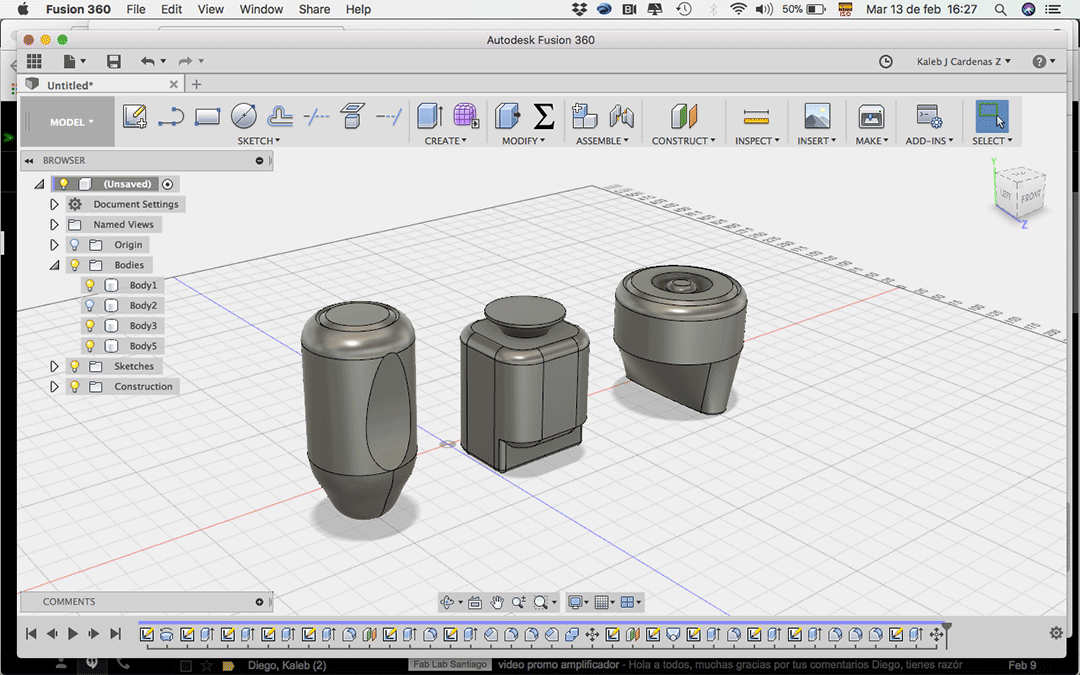This screenshot has height=675, width=1080.
Task: Open the Kaleb J Cardenas Z account menu
Action: pos(963,62)
